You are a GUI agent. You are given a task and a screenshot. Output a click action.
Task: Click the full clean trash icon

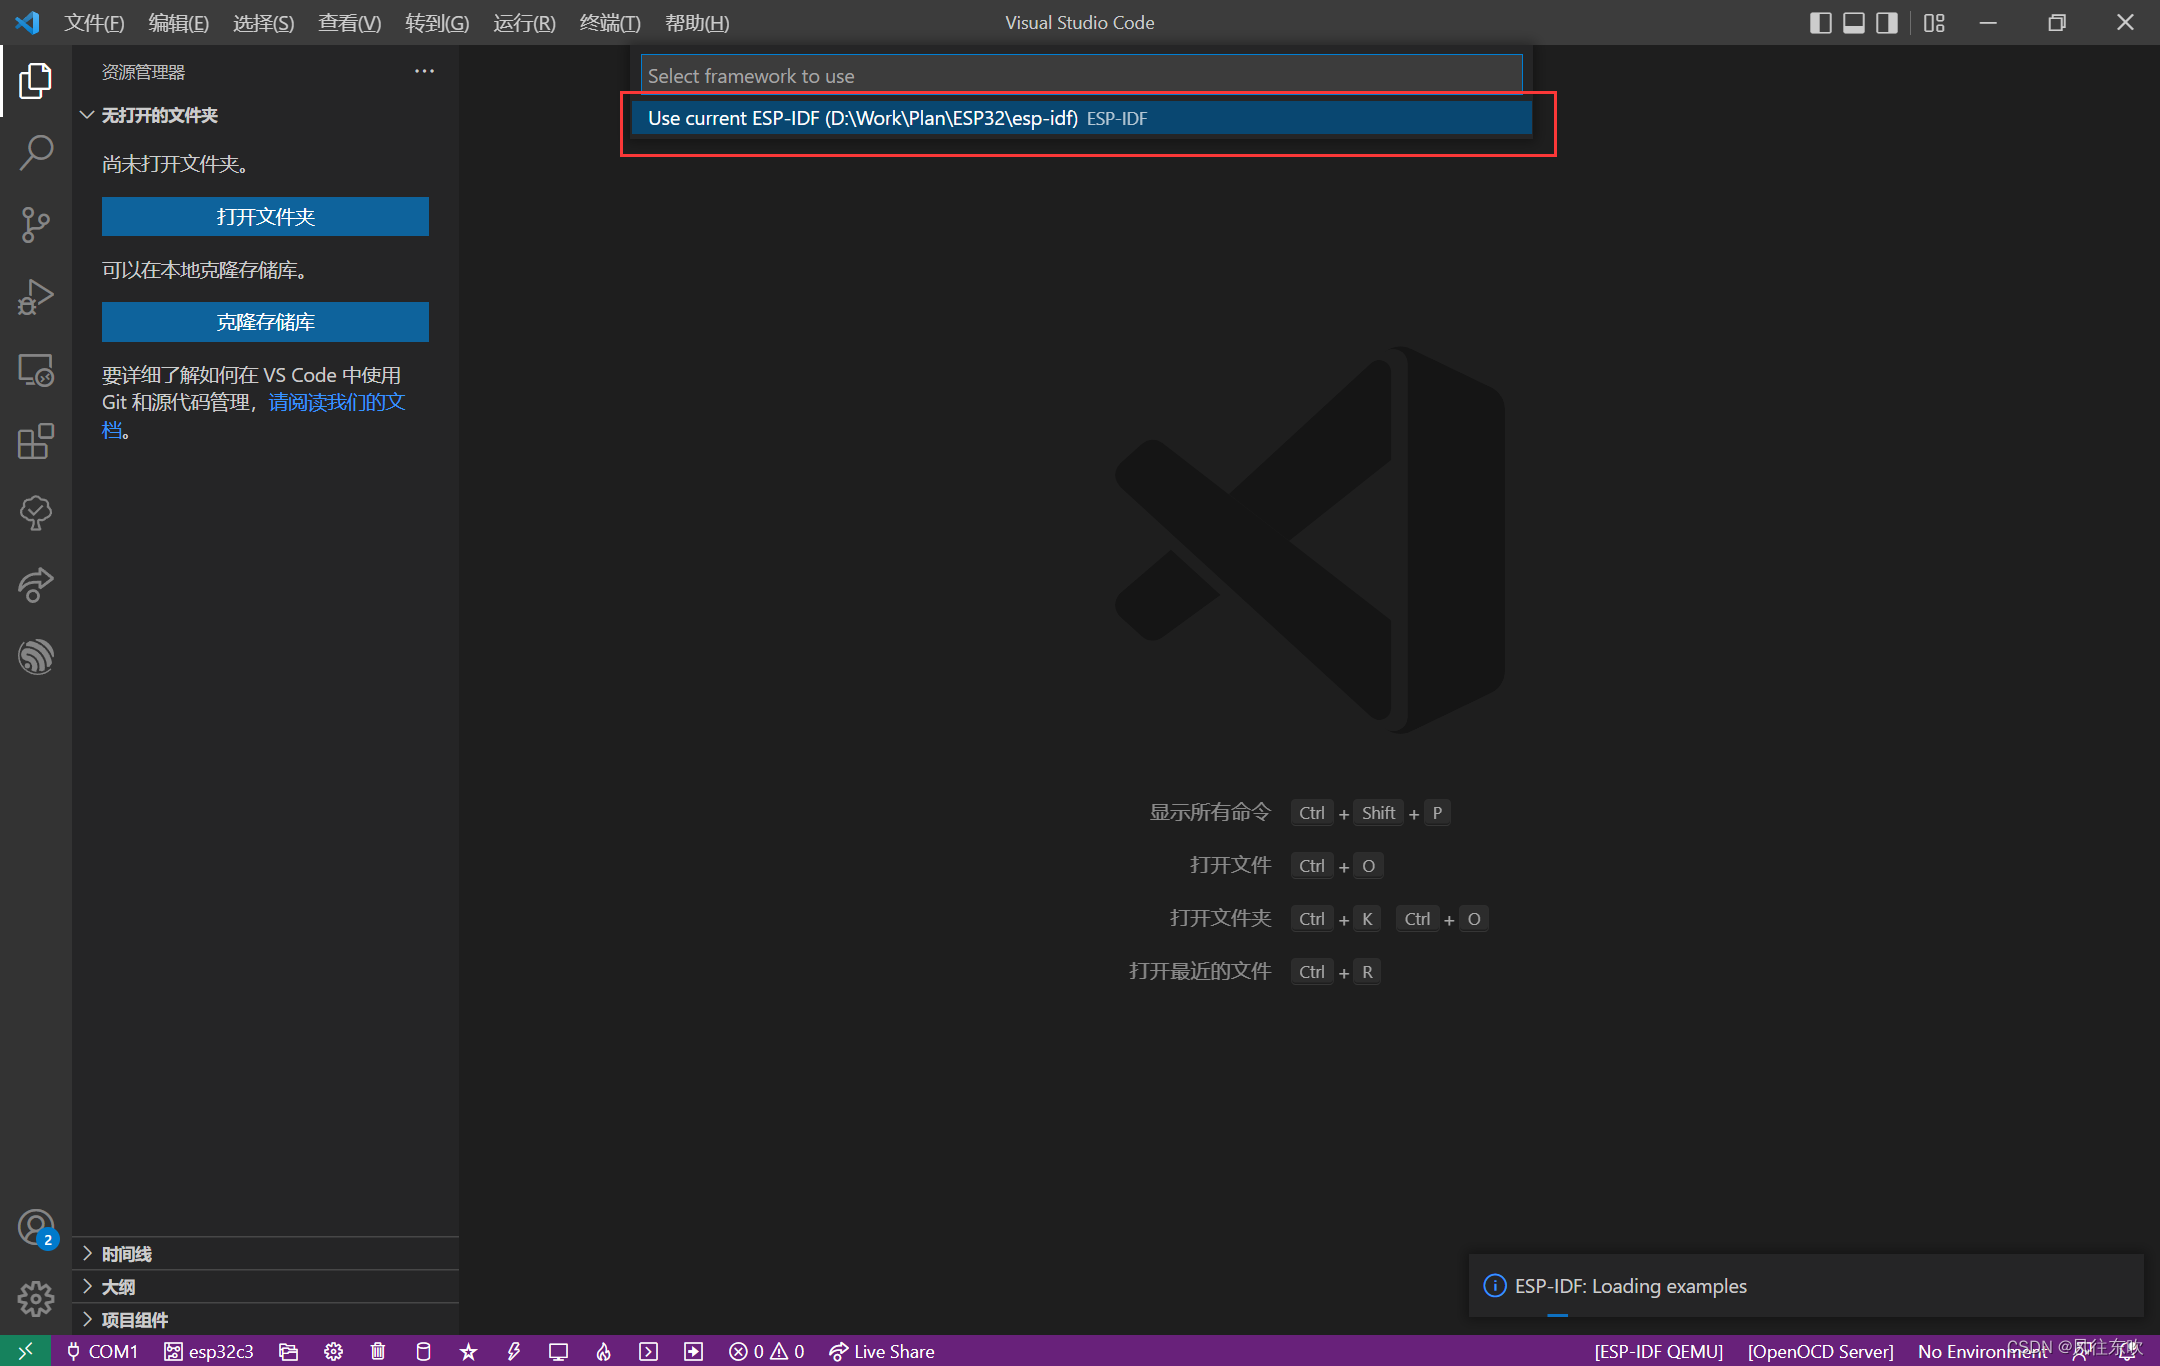[378, 1351]
